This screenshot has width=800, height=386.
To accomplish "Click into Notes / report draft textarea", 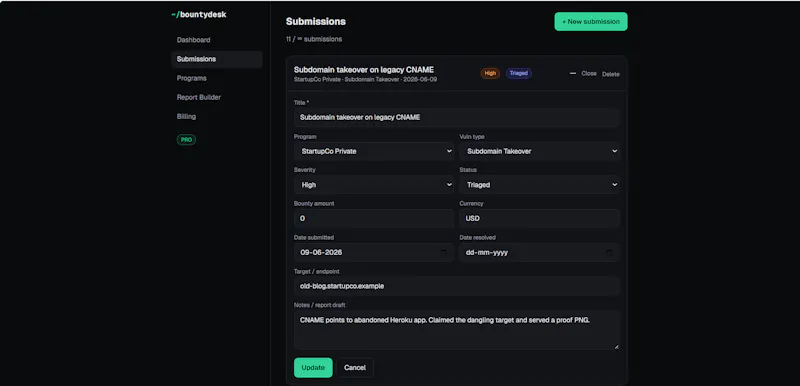I will pos(457,330).
